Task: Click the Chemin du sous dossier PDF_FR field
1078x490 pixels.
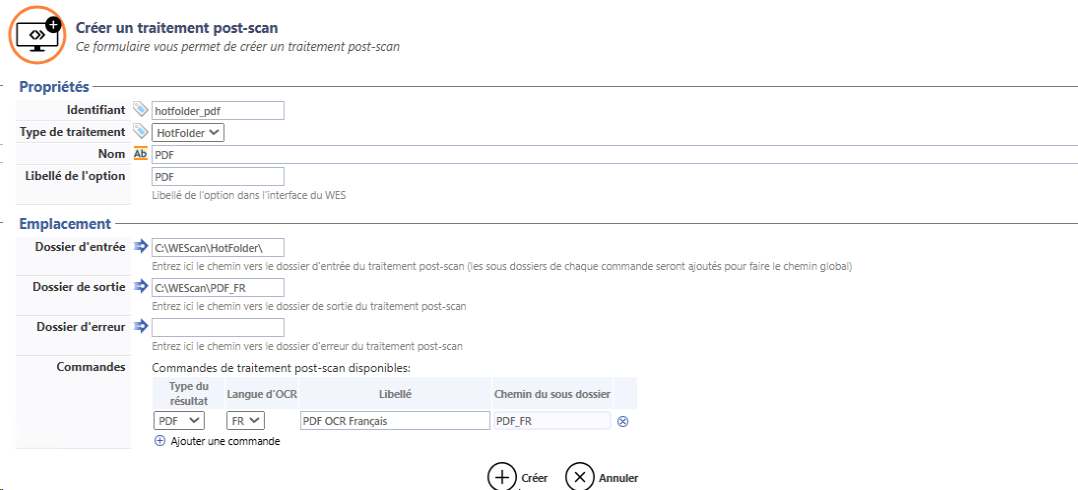Action: pyautogui.click(x=551, y=421)
